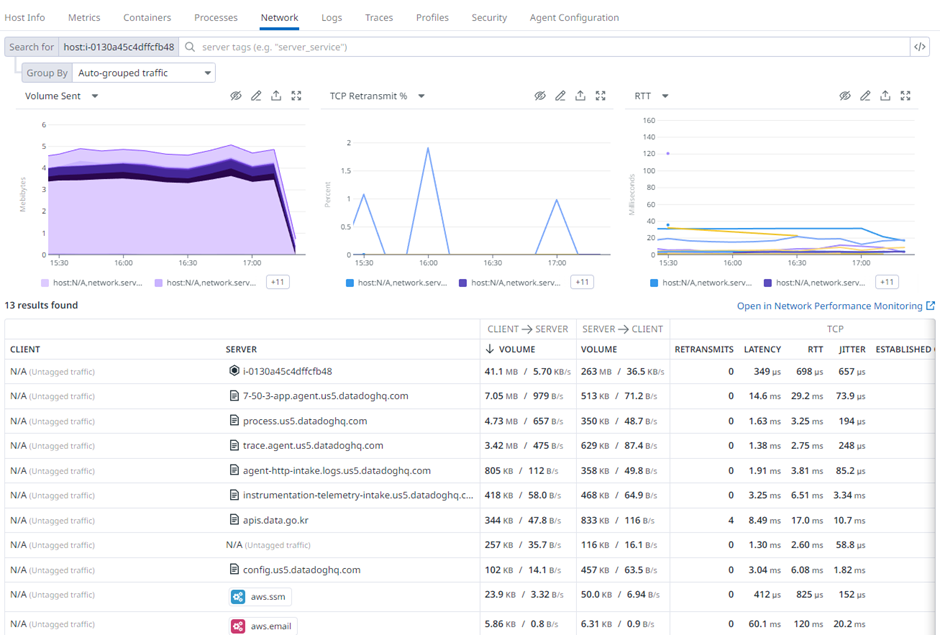This screenshot has width=940, height=635.
Task: Select the Traces tab
Action: [379, 17]
